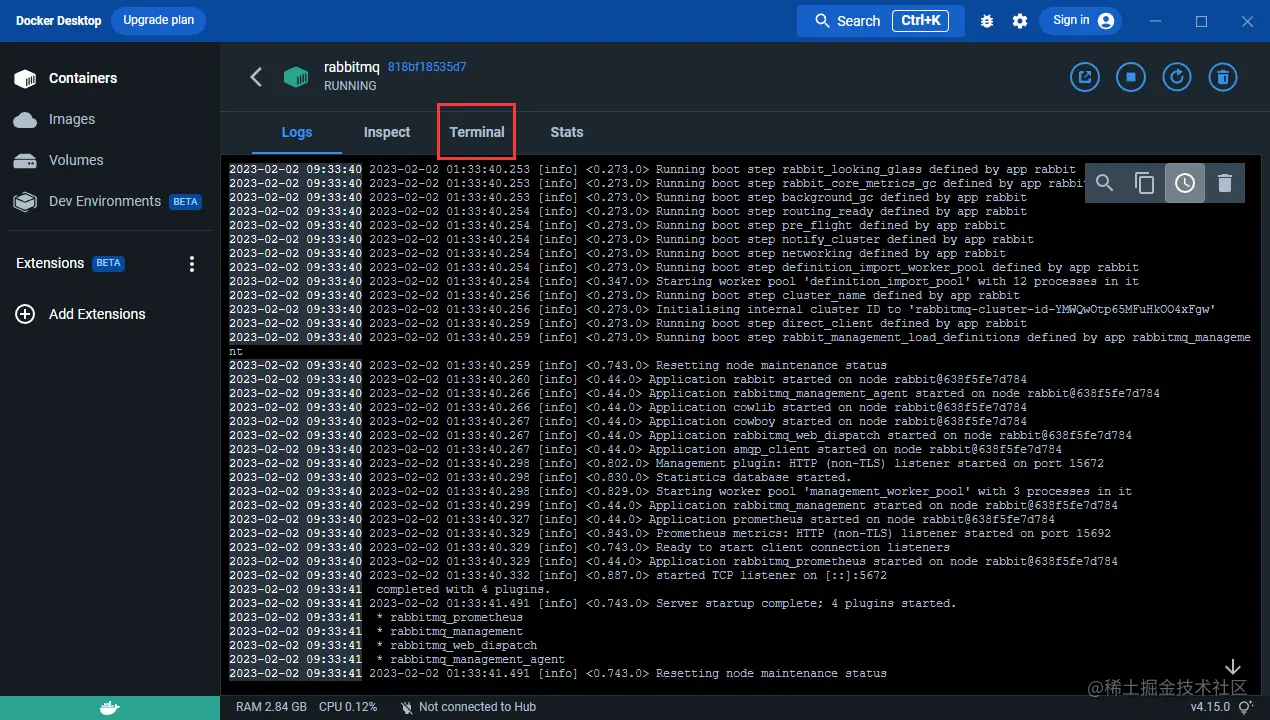Click RAM 2.84 GB status entry

(x=271, y=707)
